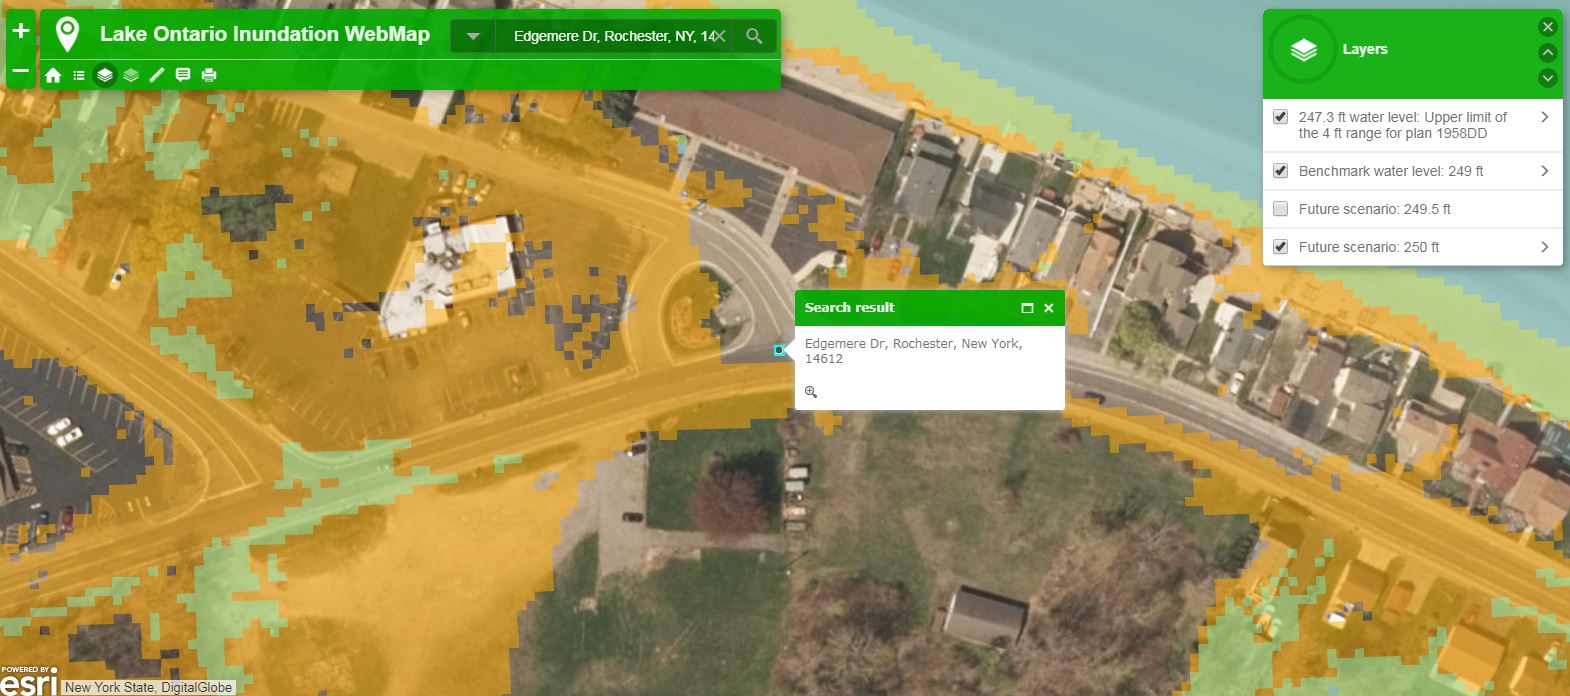Click the search magnifier icon

754,36
